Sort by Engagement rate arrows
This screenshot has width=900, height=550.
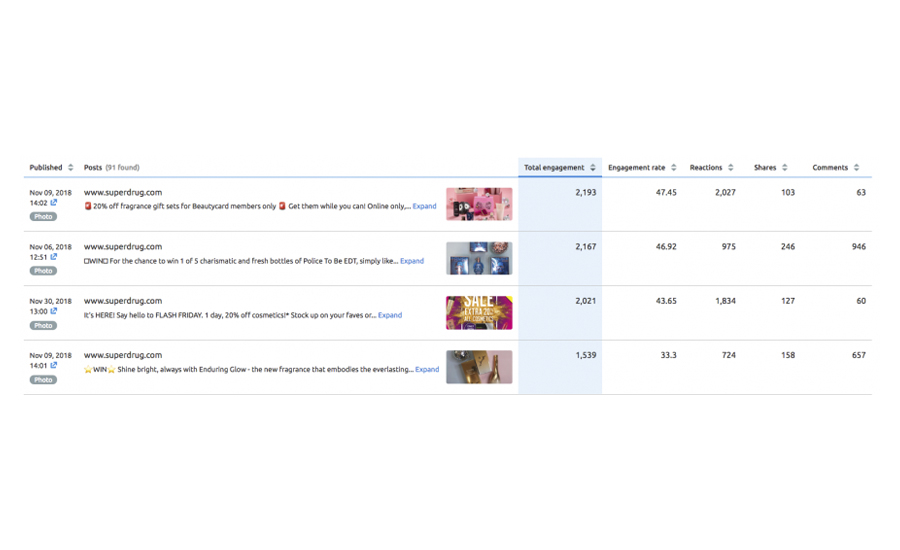[x=674, y=168]
